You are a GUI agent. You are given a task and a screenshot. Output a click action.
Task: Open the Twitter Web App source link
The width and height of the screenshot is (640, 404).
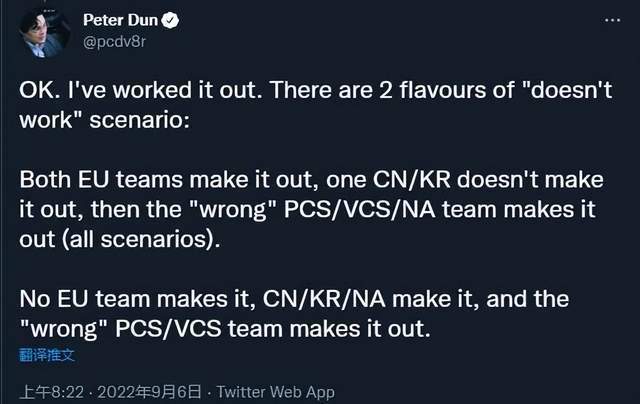pos(276,392)
